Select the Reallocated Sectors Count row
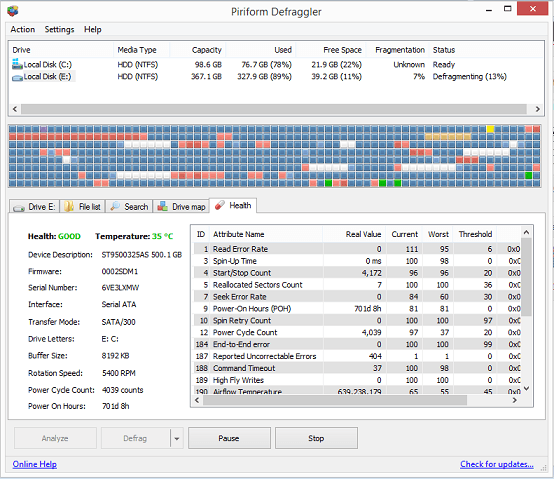This screenshot has width=554, height=479. pos(357,285)
